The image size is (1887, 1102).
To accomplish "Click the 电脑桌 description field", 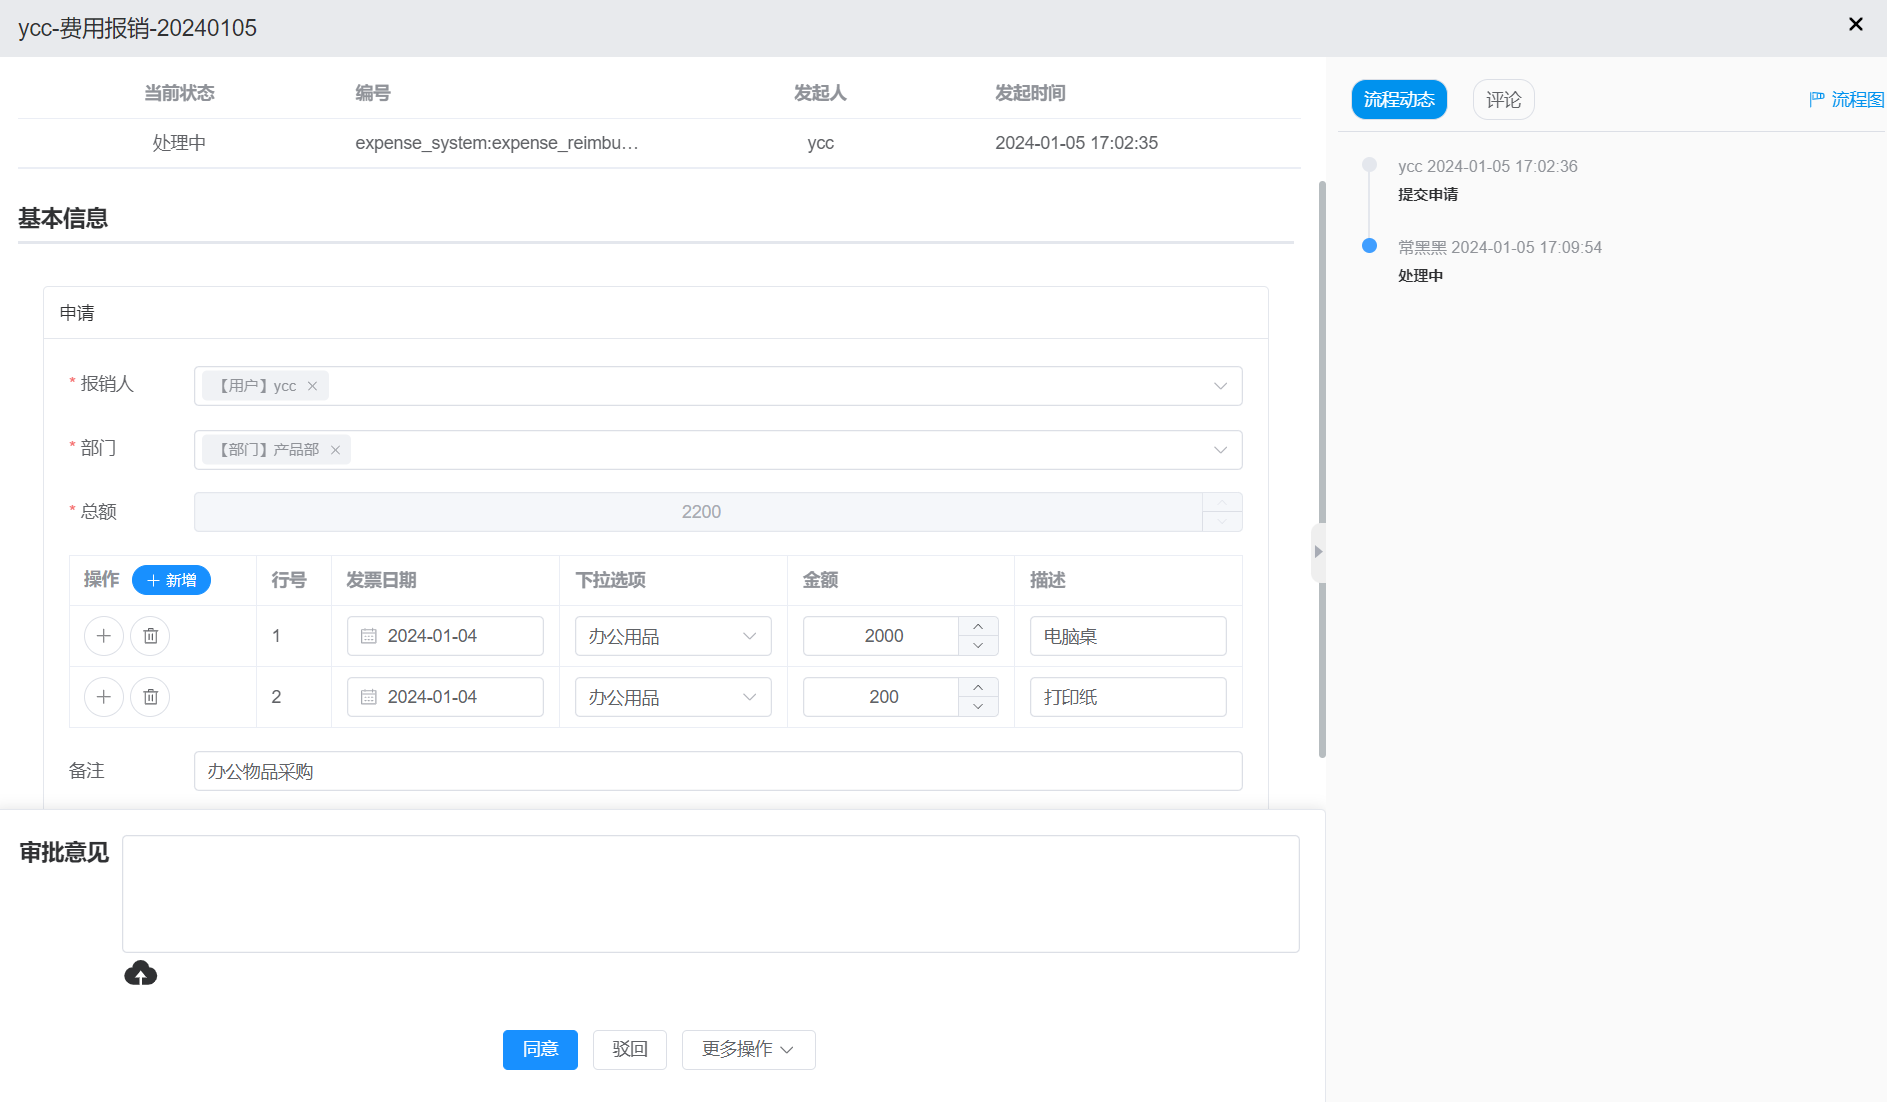I will point(1128,636).
